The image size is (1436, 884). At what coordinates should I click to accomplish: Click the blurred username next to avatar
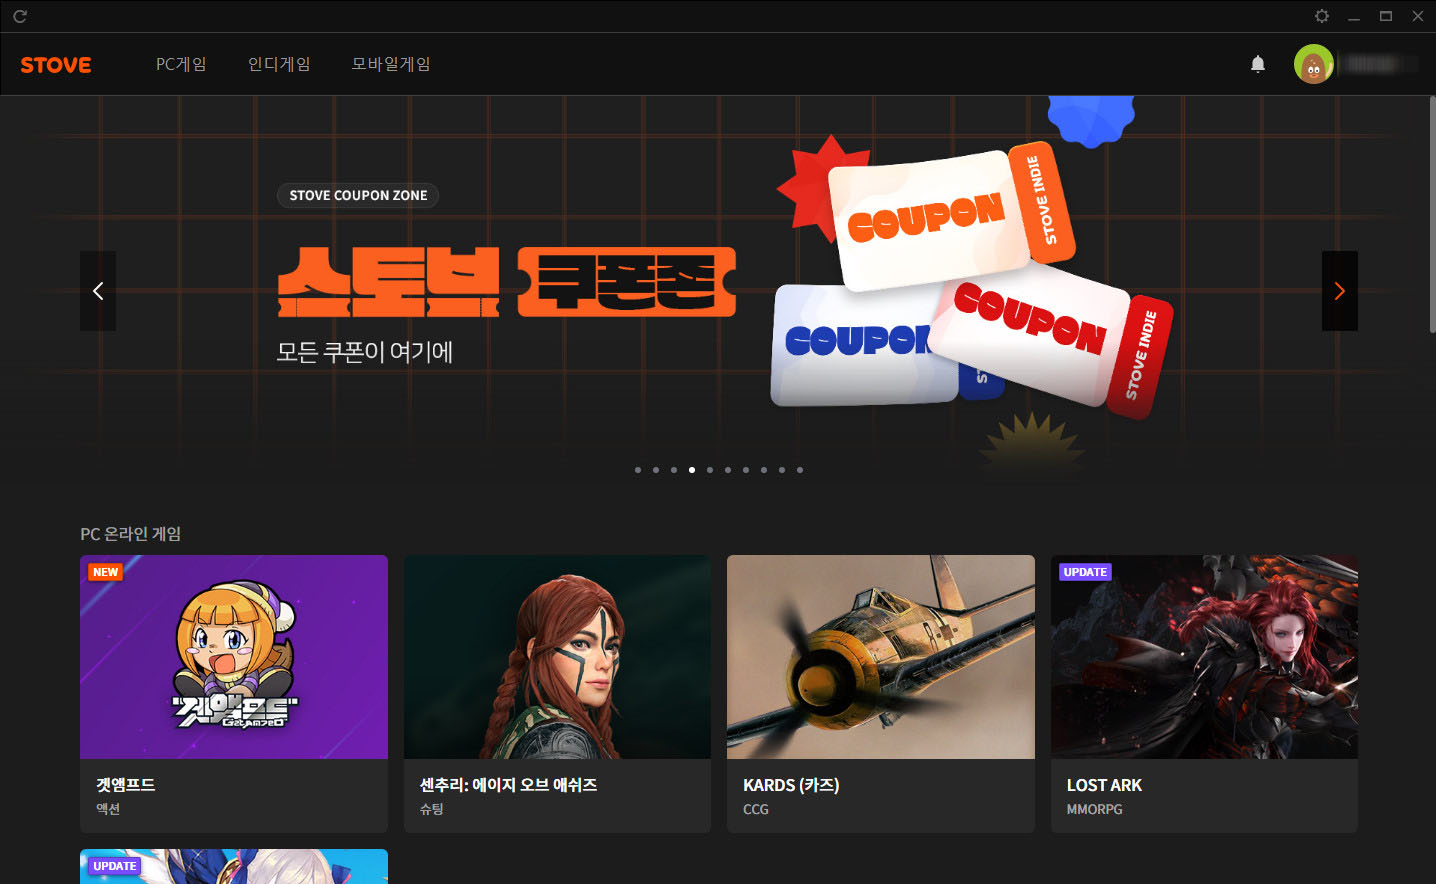pyautogui.click(x=1380, y=64)
